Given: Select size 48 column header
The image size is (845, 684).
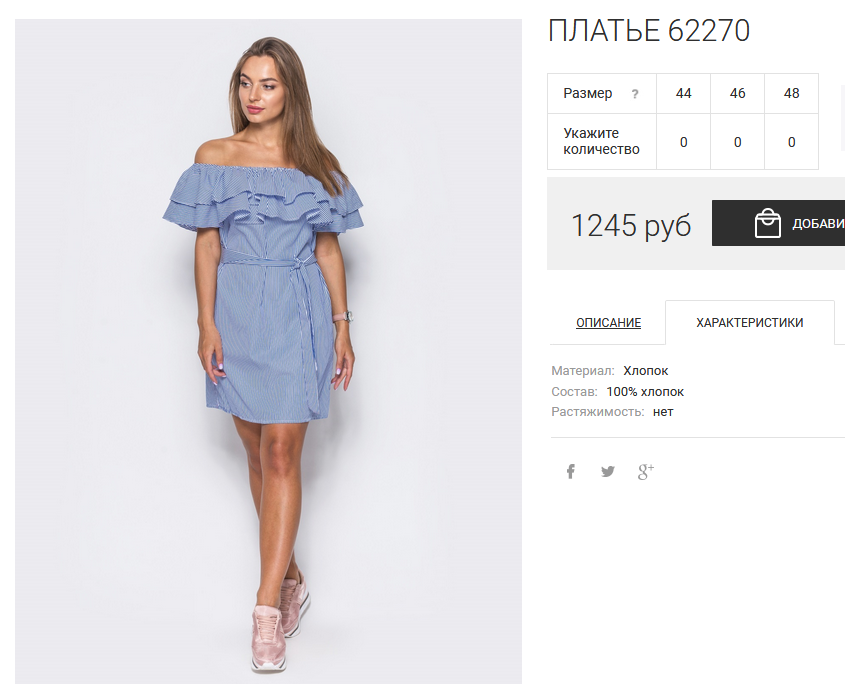Looking at the screenshot, I should pyautogui.click(x=791, y=93).
